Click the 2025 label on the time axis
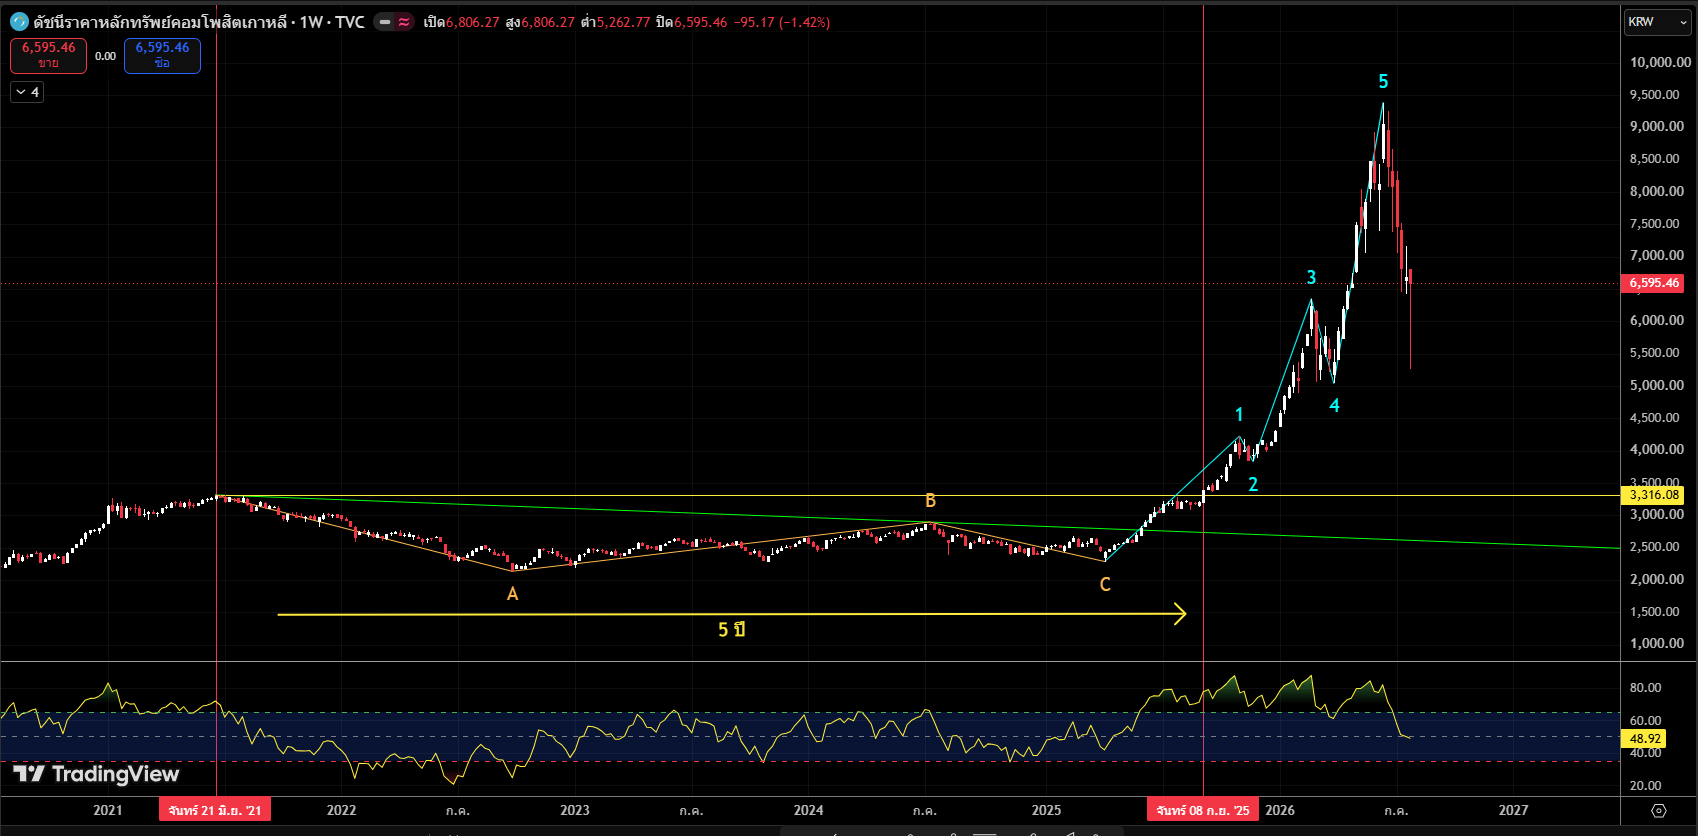 pos(1046,810)
